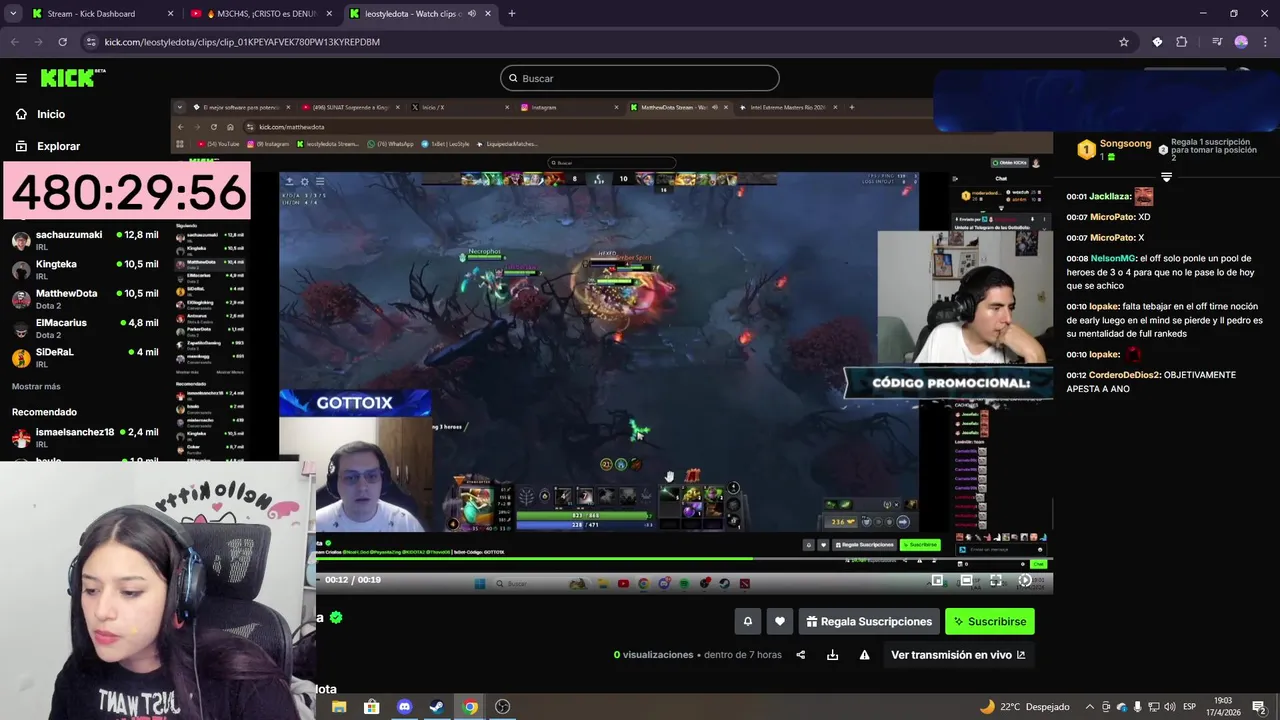Expand Mostrar más followed channels

(36, 386)
